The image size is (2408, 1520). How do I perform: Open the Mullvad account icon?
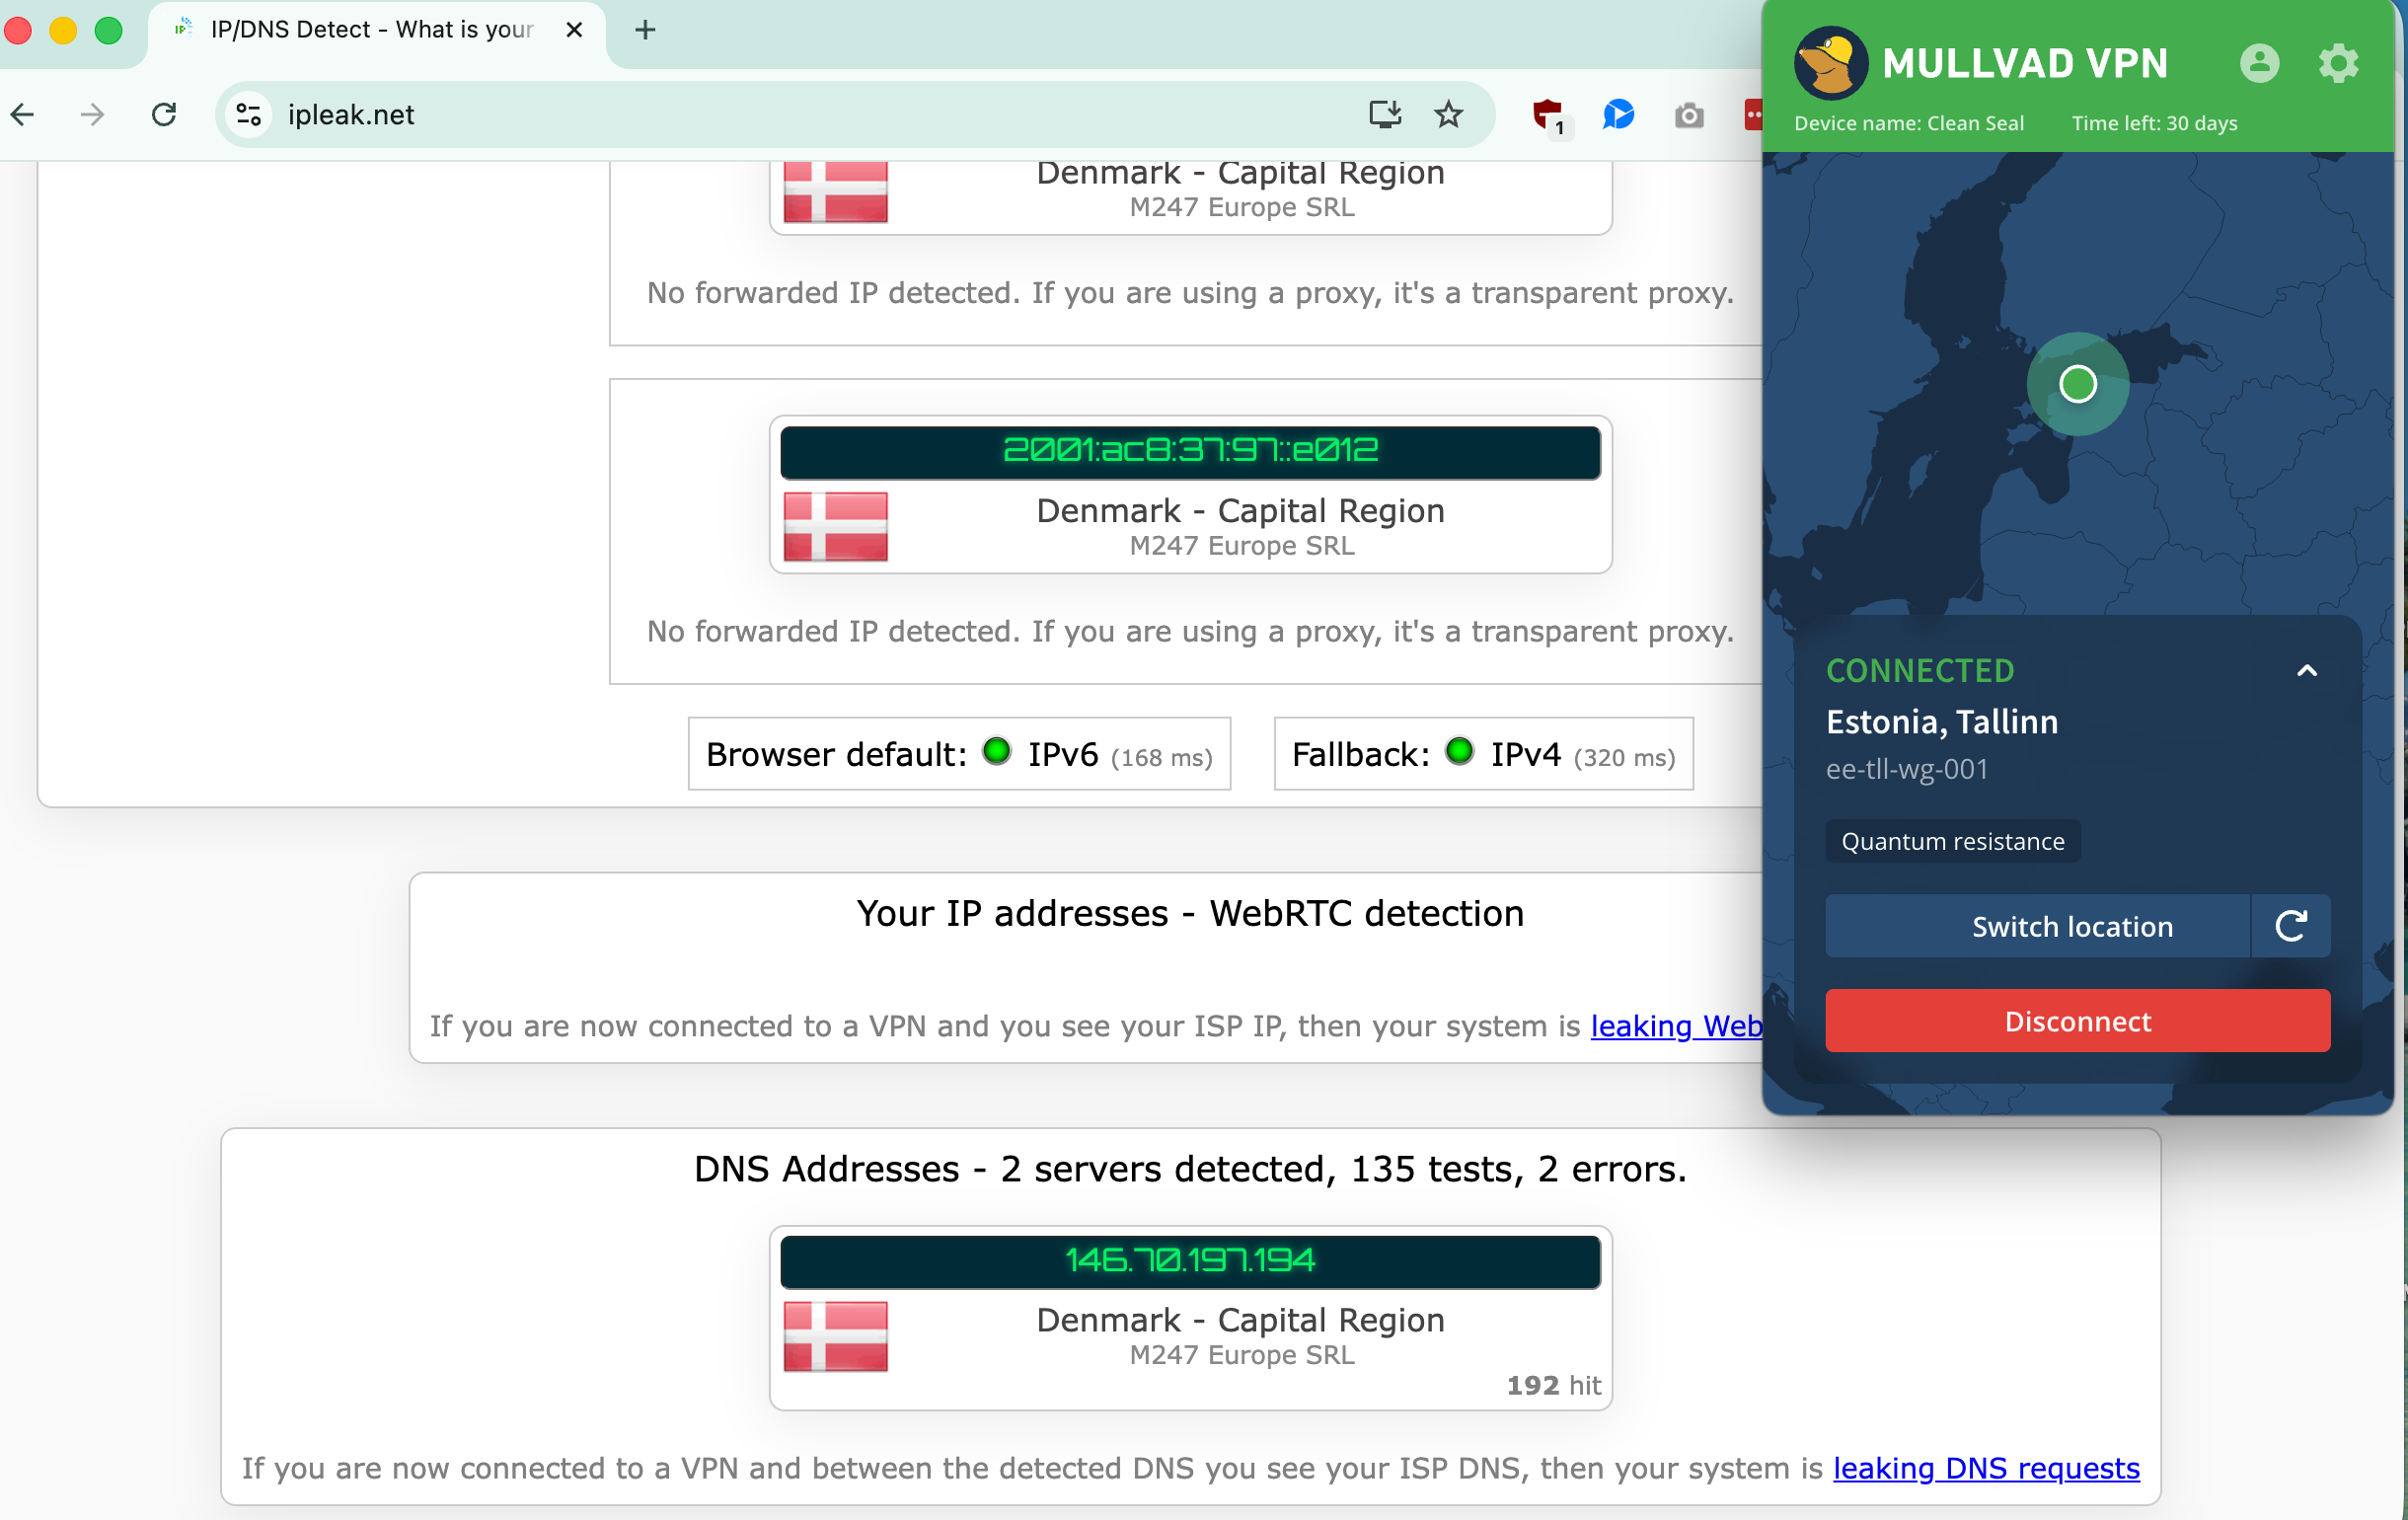2260,63
